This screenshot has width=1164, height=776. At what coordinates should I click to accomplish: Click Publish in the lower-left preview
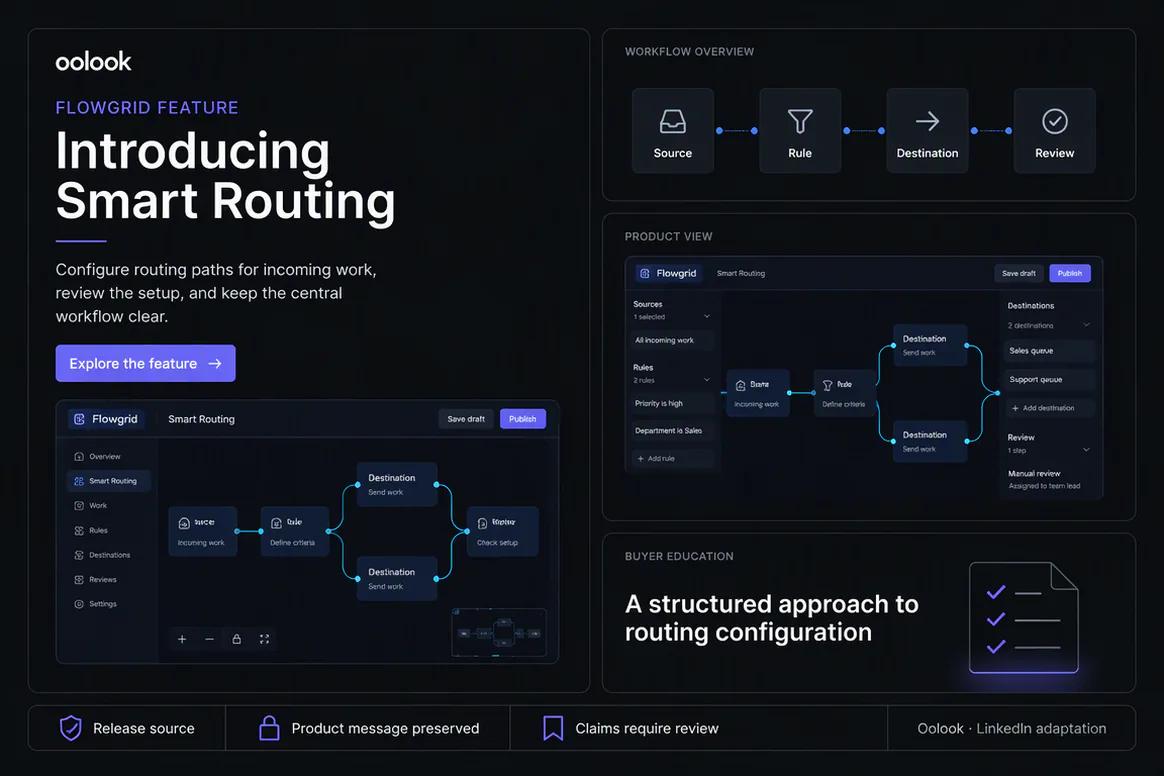click(523, 419)
